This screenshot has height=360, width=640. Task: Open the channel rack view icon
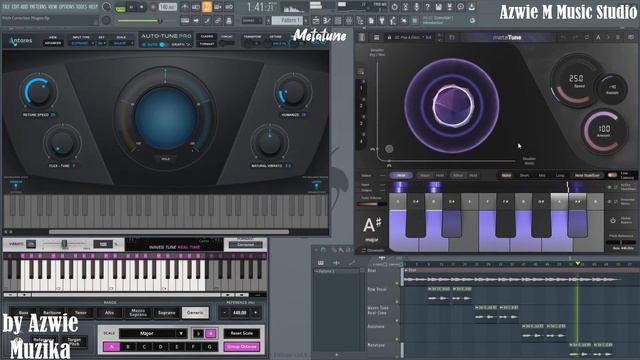tap(338, 20)
